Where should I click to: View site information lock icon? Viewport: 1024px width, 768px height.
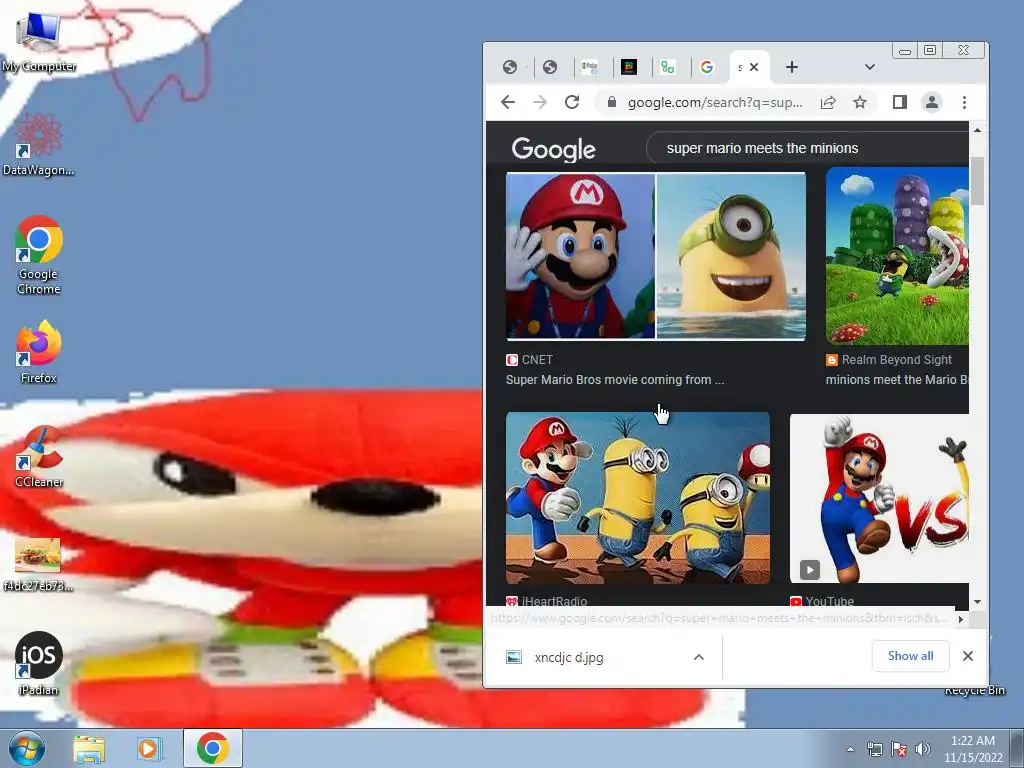(x=612, y=102)
